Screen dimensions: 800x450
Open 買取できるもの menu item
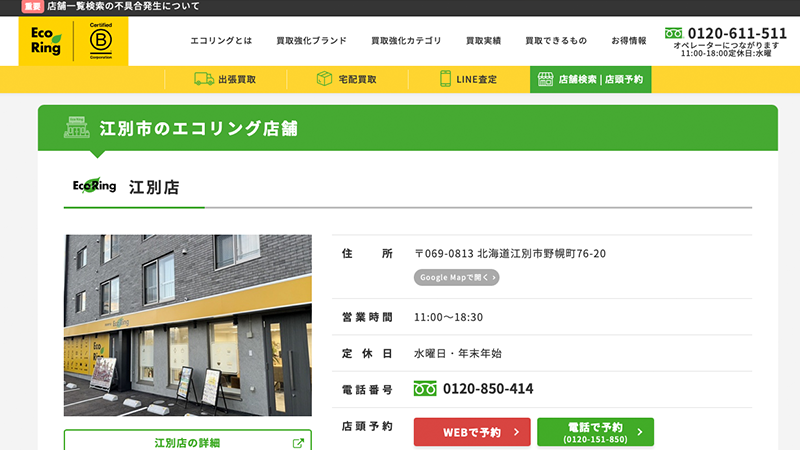click(x=556, y=42)
